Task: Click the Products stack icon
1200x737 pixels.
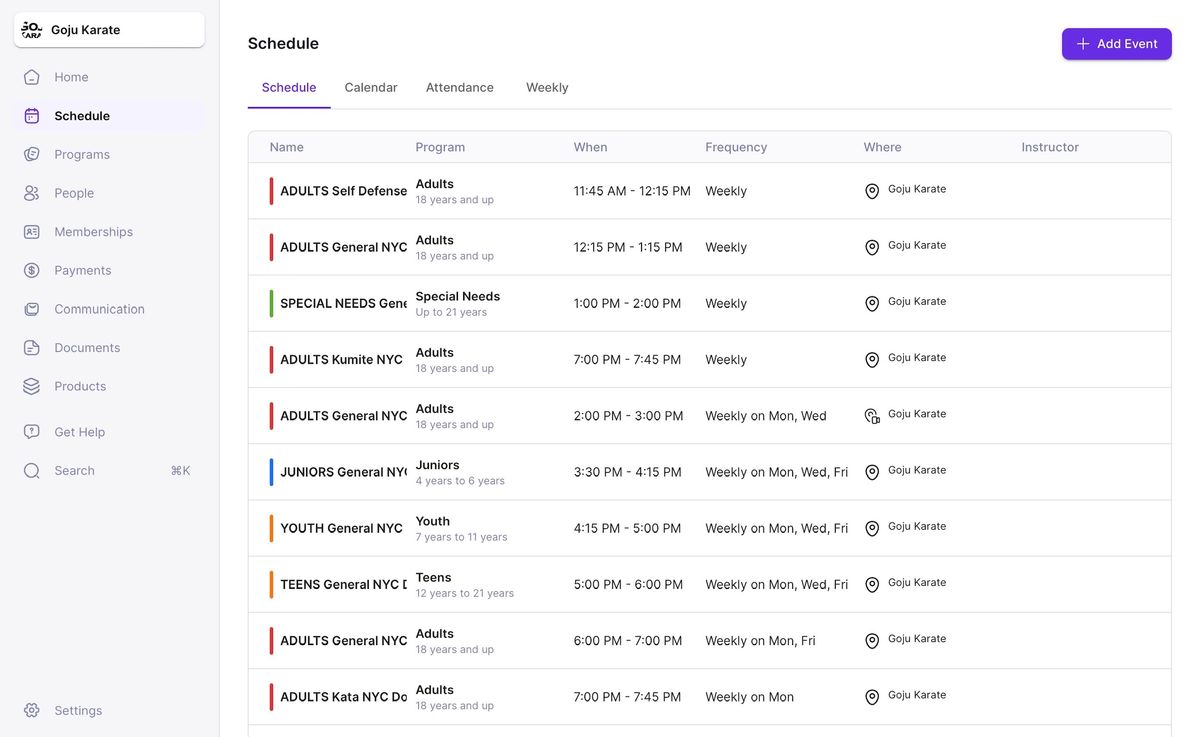Action: coord(32,386)
